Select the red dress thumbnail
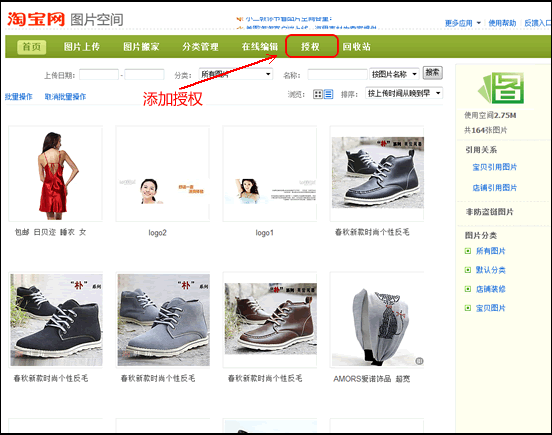The image size is (552, 435). tap(56, 174)
